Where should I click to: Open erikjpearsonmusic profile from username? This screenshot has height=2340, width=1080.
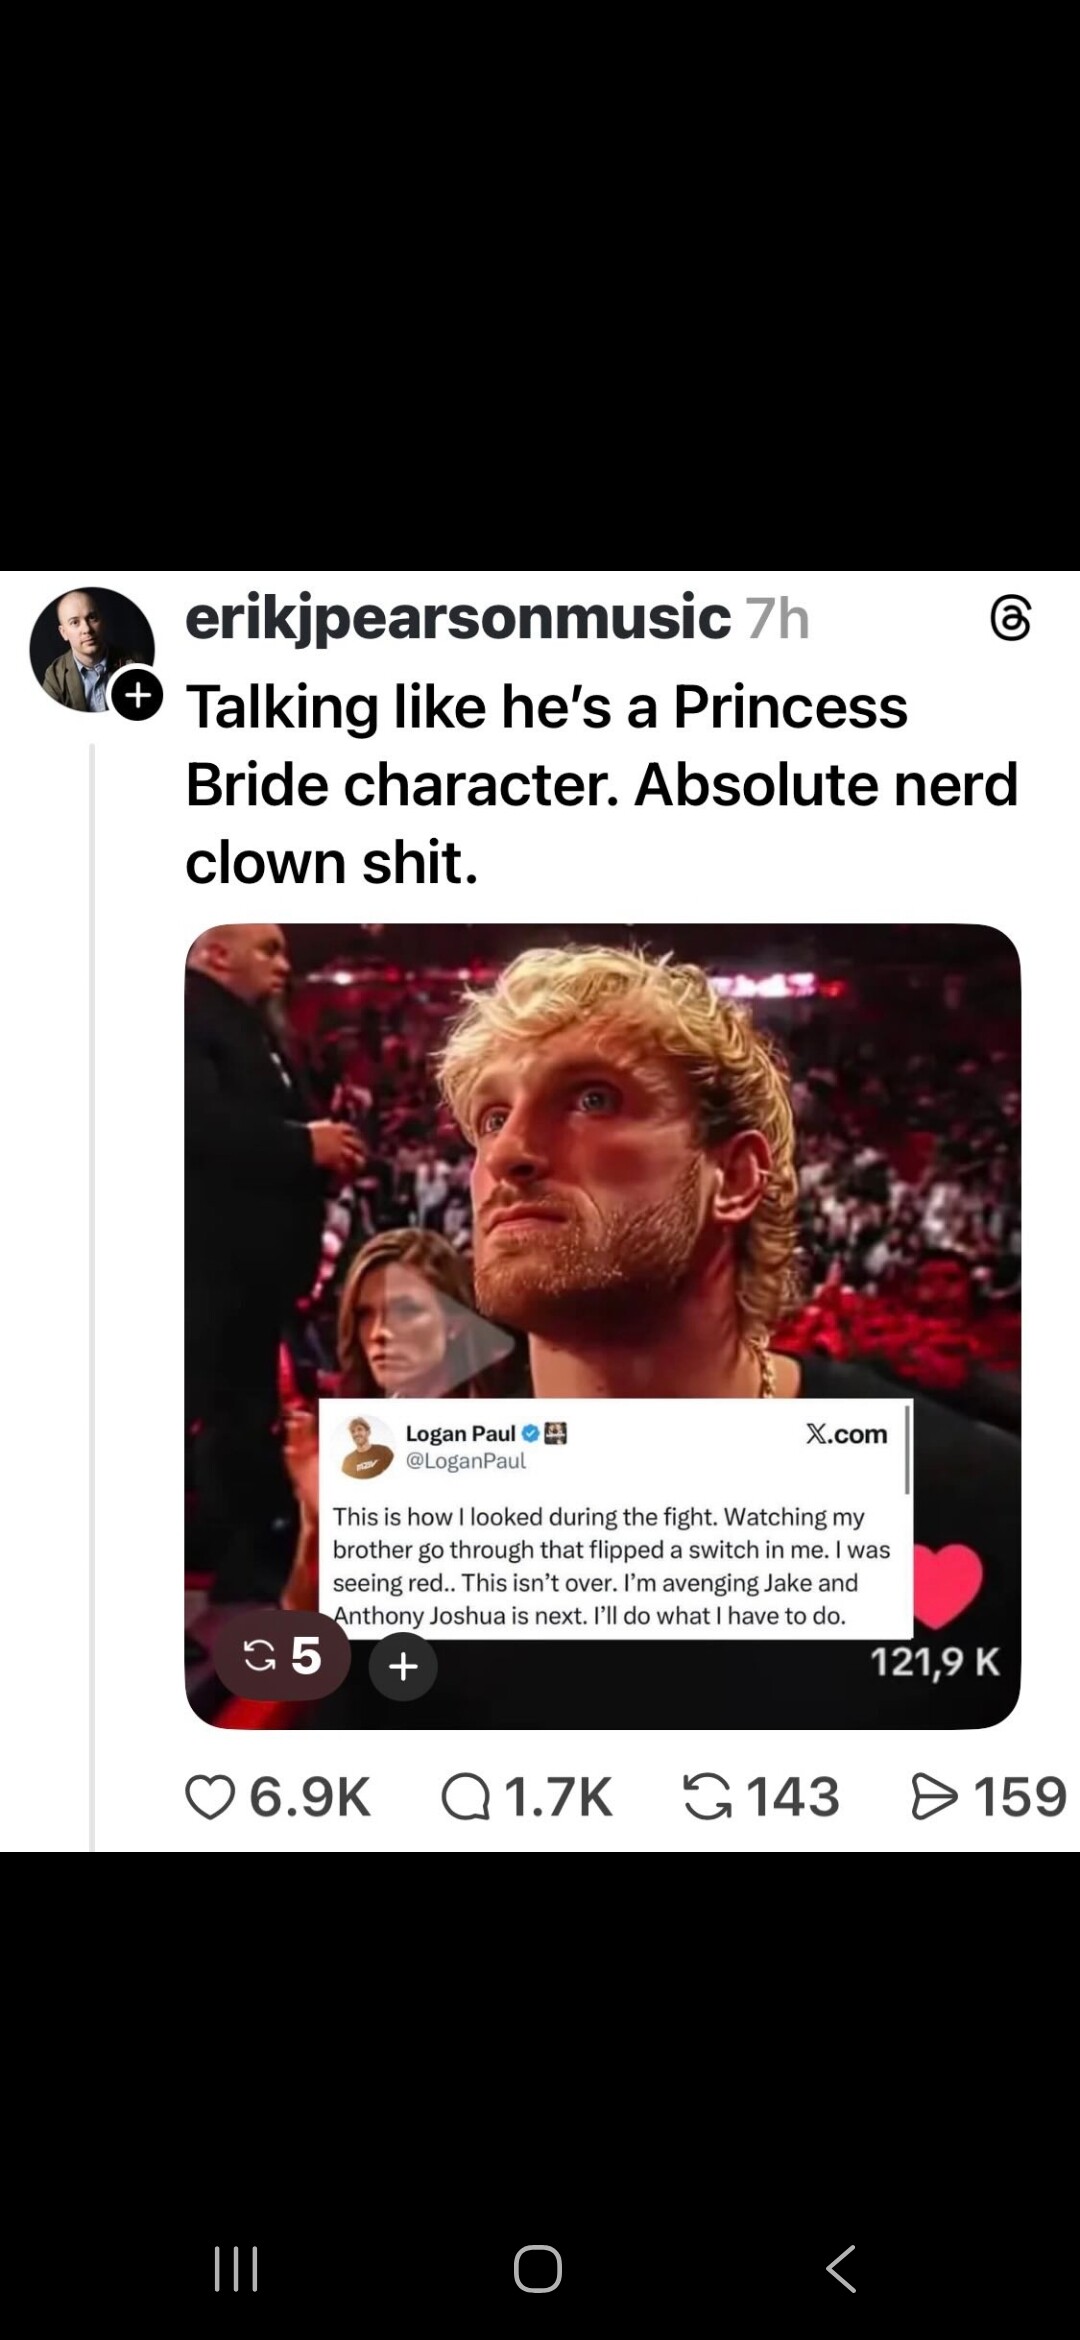457,617
